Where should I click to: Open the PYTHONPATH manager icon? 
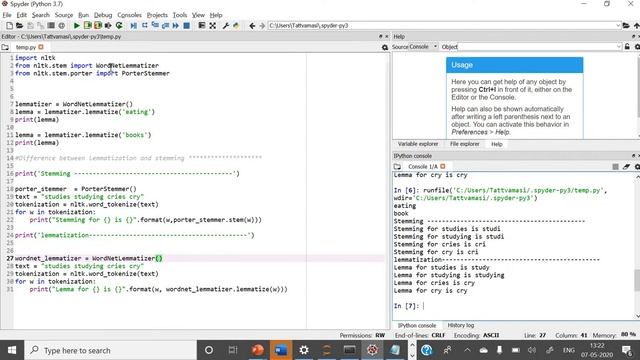pyautogui.click(x=236, y=26)
